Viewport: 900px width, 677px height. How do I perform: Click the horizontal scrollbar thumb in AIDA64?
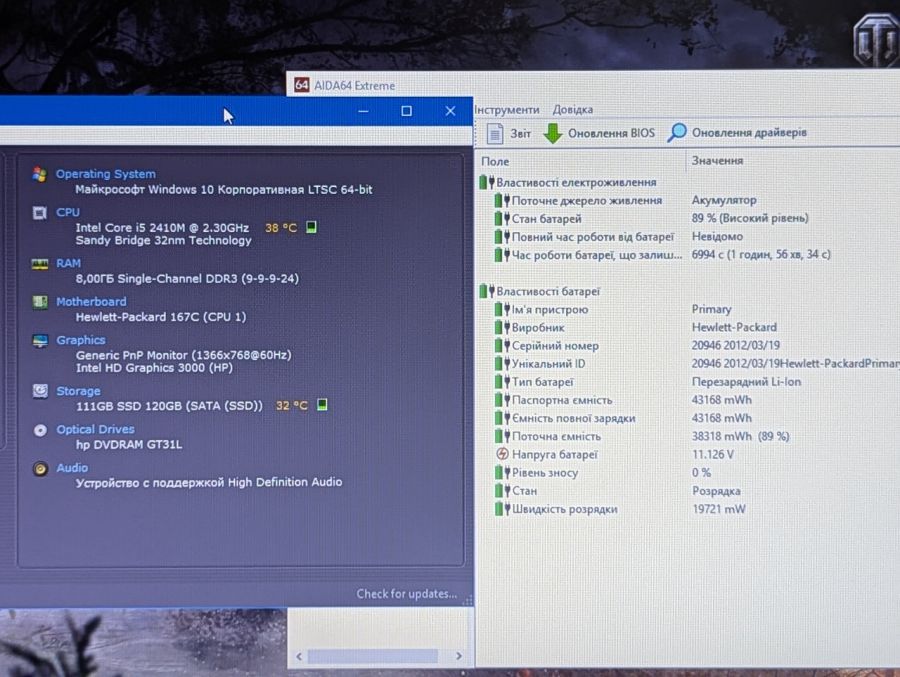pyautogui.click(x=373, y=656)
